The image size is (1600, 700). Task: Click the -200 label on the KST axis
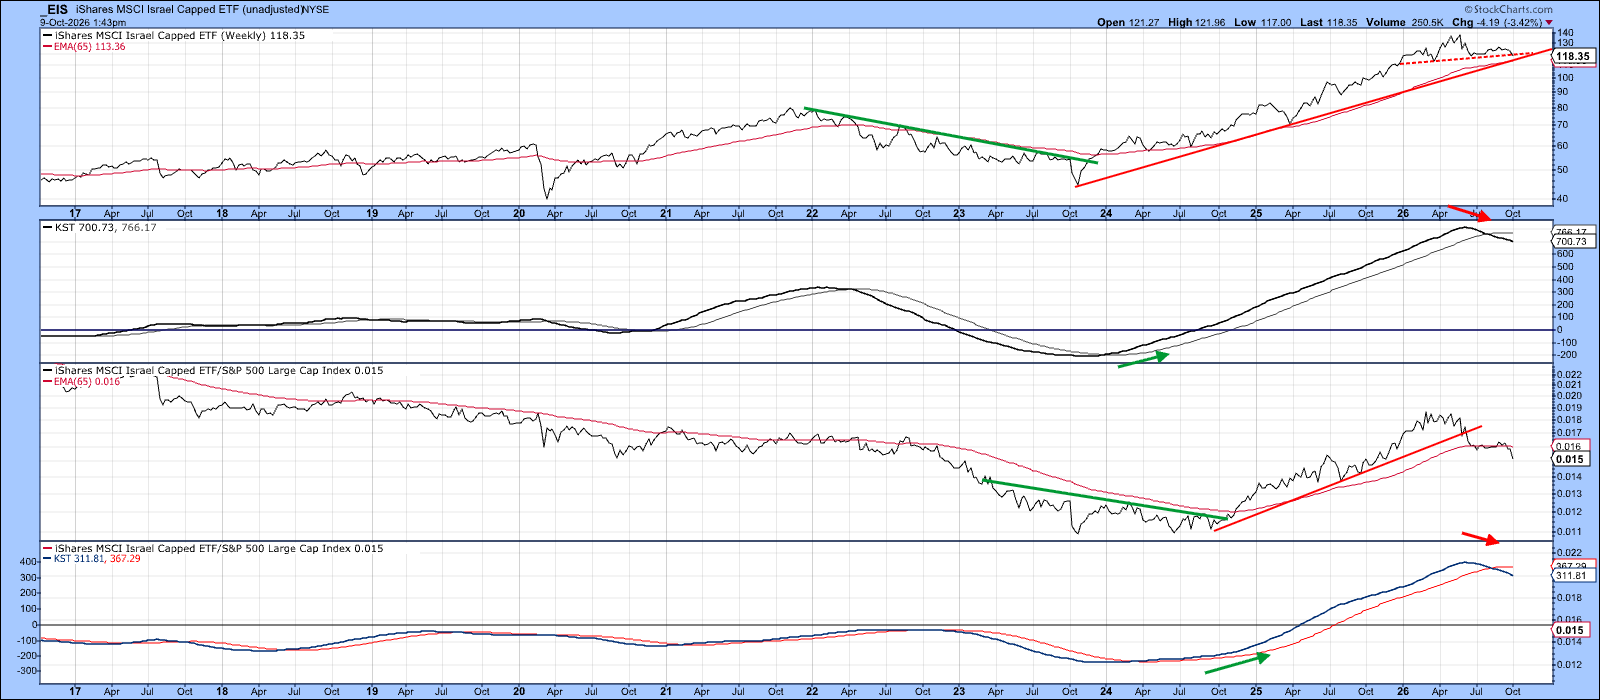click(x=1566, y=355)
